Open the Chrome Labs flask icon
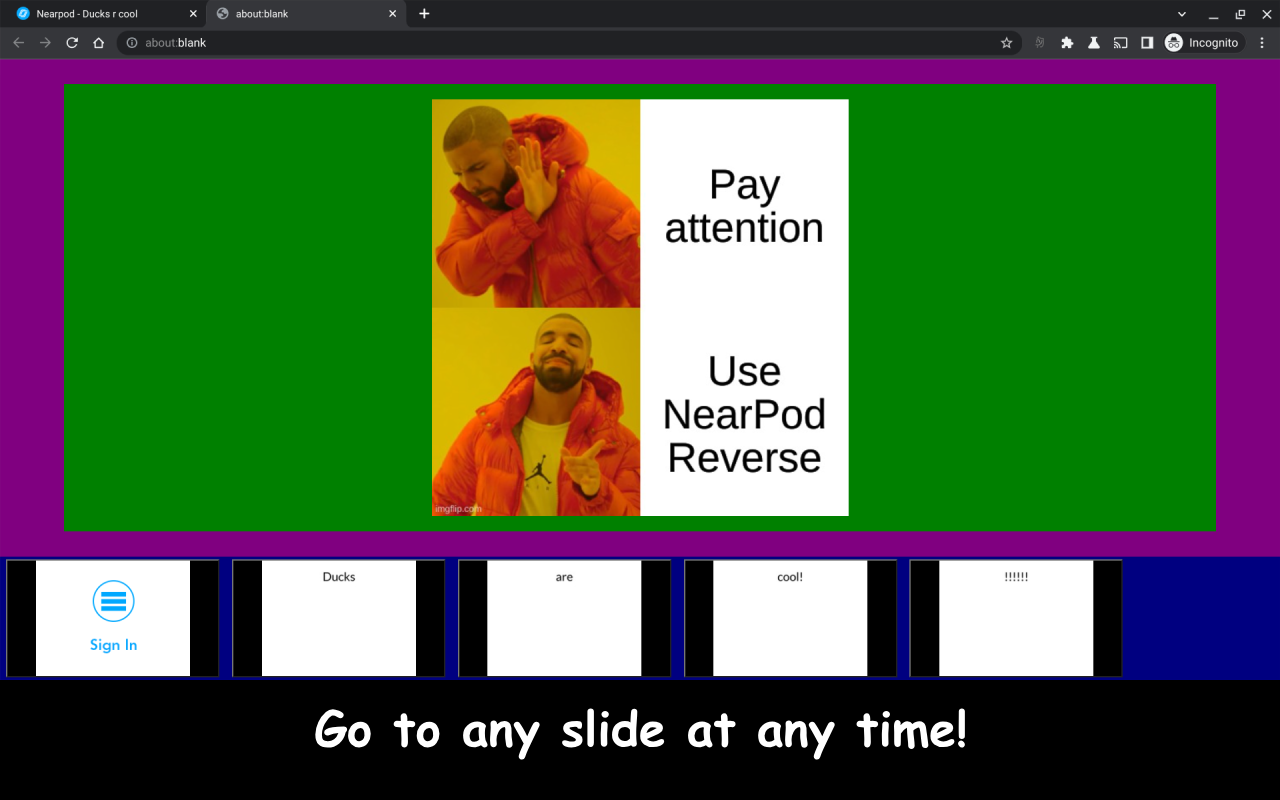This screenshot has width=1280, height=800. [1094, 43]
